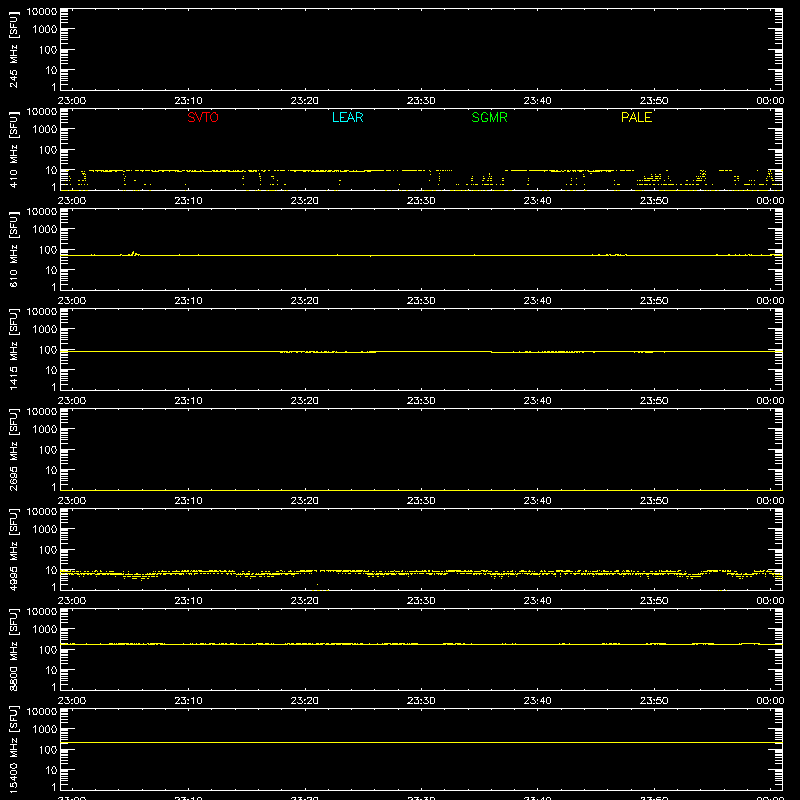Click the 10000 tick in 4995 MHz panel
Screen dimensions: 800x800
[42, 512]
